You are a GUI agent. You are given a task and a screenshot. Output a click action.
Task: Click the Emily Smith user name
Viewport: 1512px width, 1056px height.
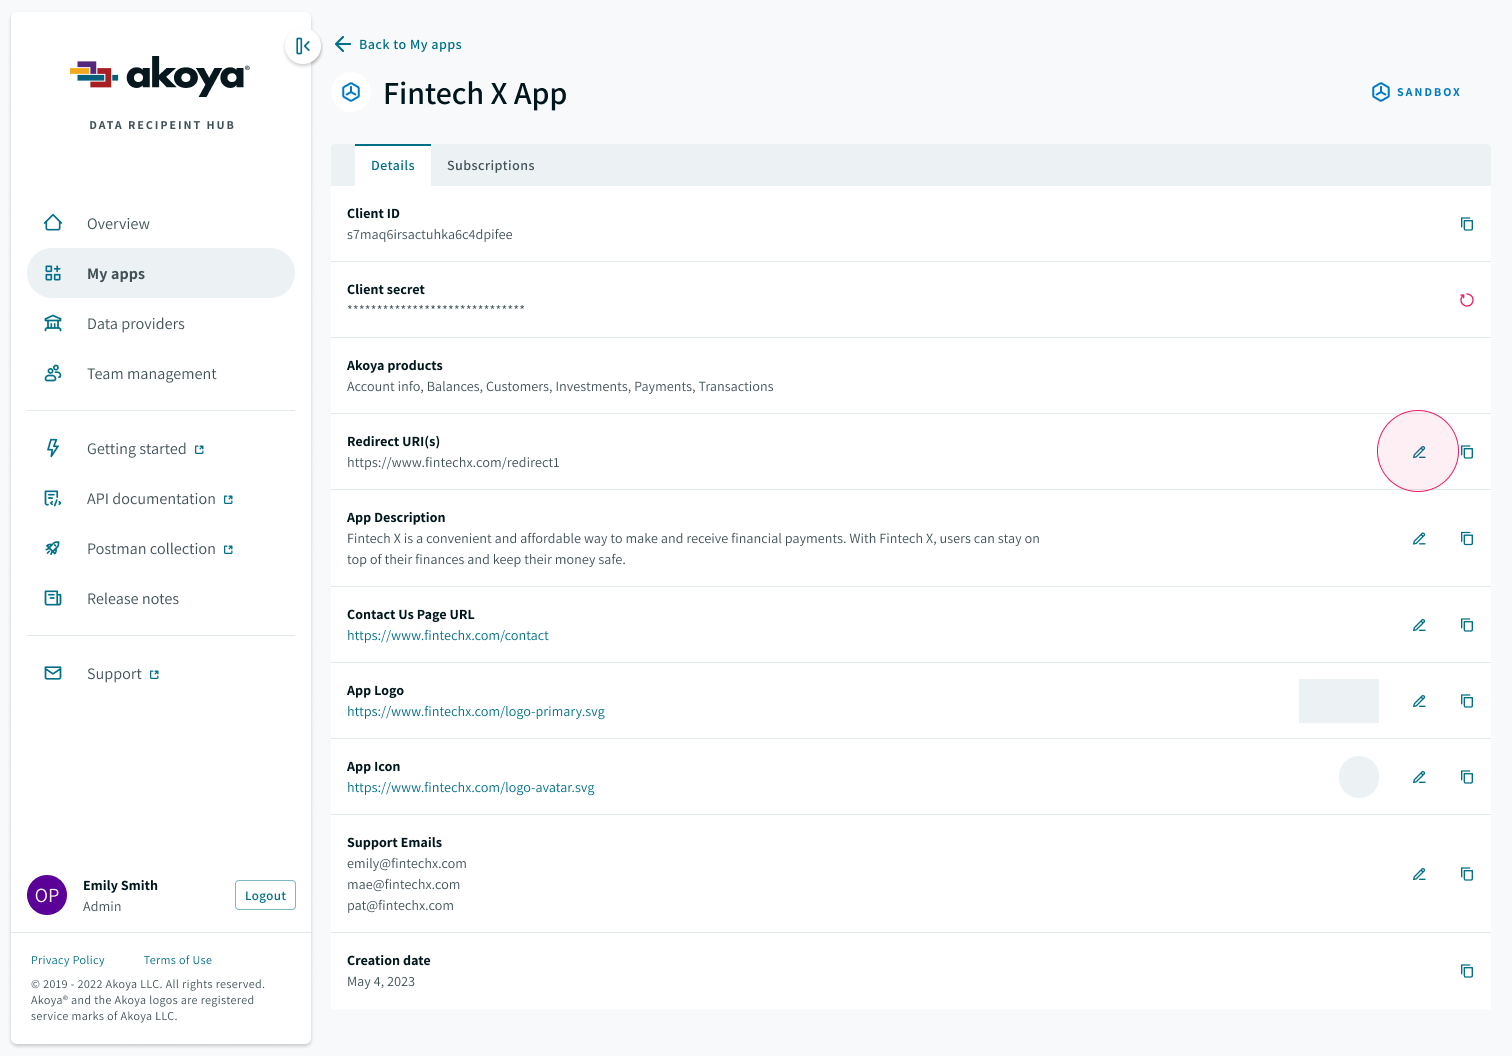[x=120, y=885]
